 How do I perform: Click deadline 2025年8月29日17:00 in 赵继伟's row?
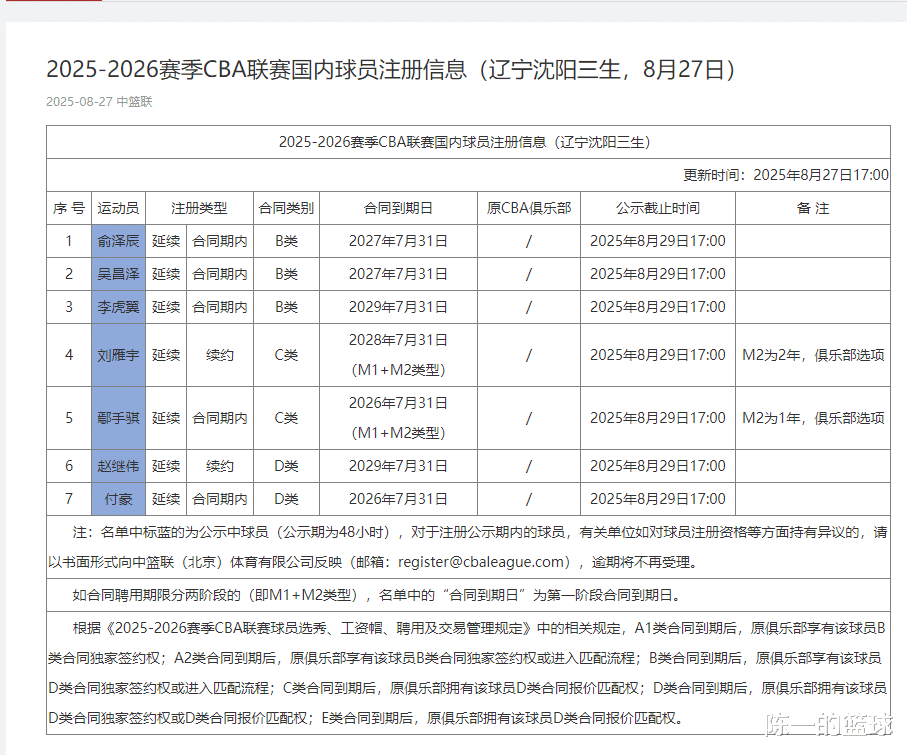coord(658,466)
